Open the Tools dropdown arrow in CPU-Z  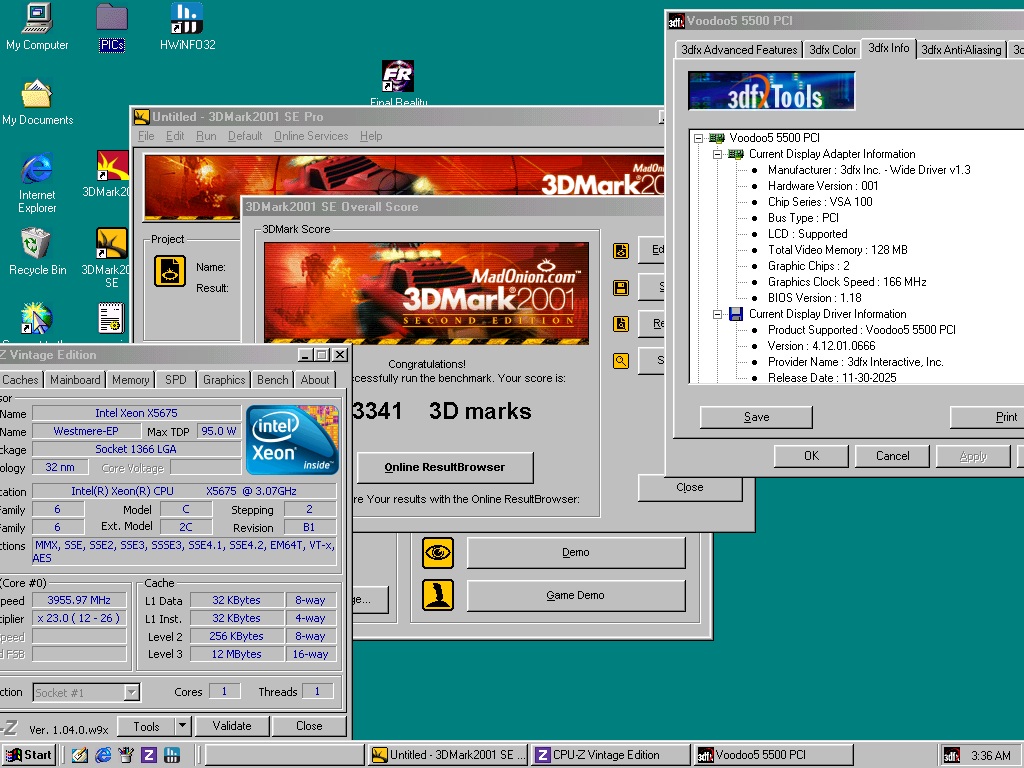coord(182,726)
